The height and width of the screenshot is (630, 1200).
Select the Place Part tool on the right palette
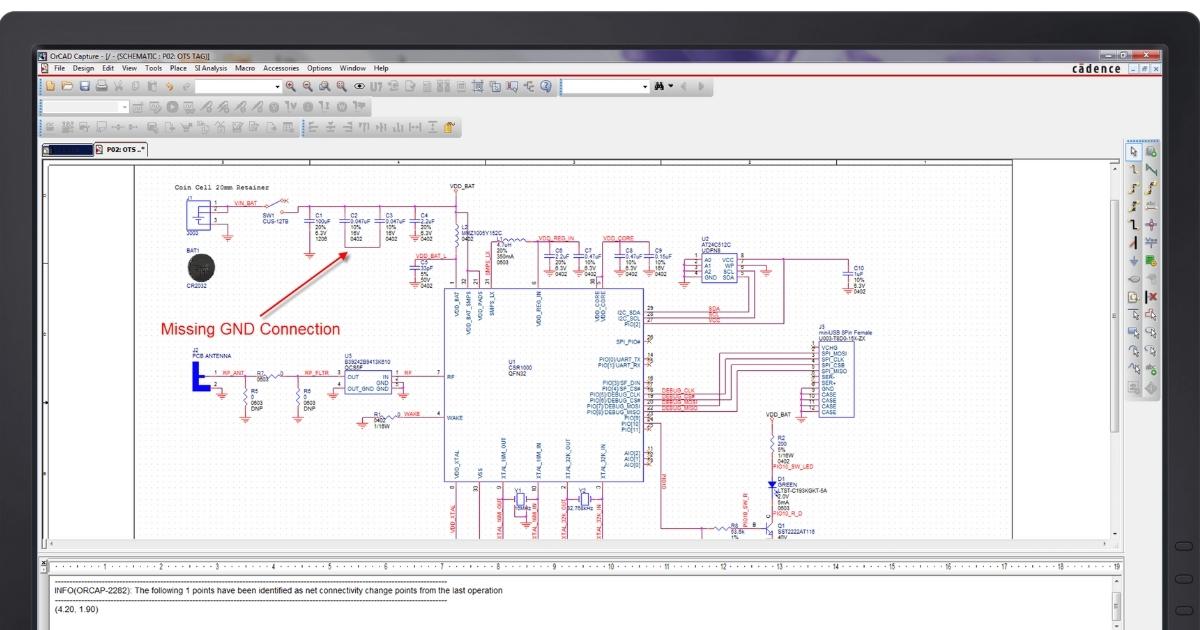(x=1151, y=152)
